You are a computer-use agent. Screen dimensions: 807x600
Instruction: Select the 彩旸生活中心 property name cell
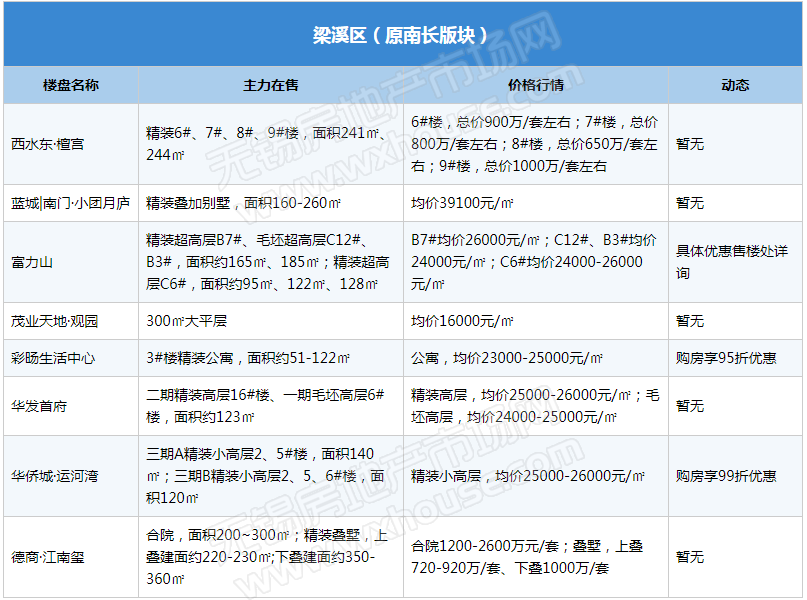54,358
